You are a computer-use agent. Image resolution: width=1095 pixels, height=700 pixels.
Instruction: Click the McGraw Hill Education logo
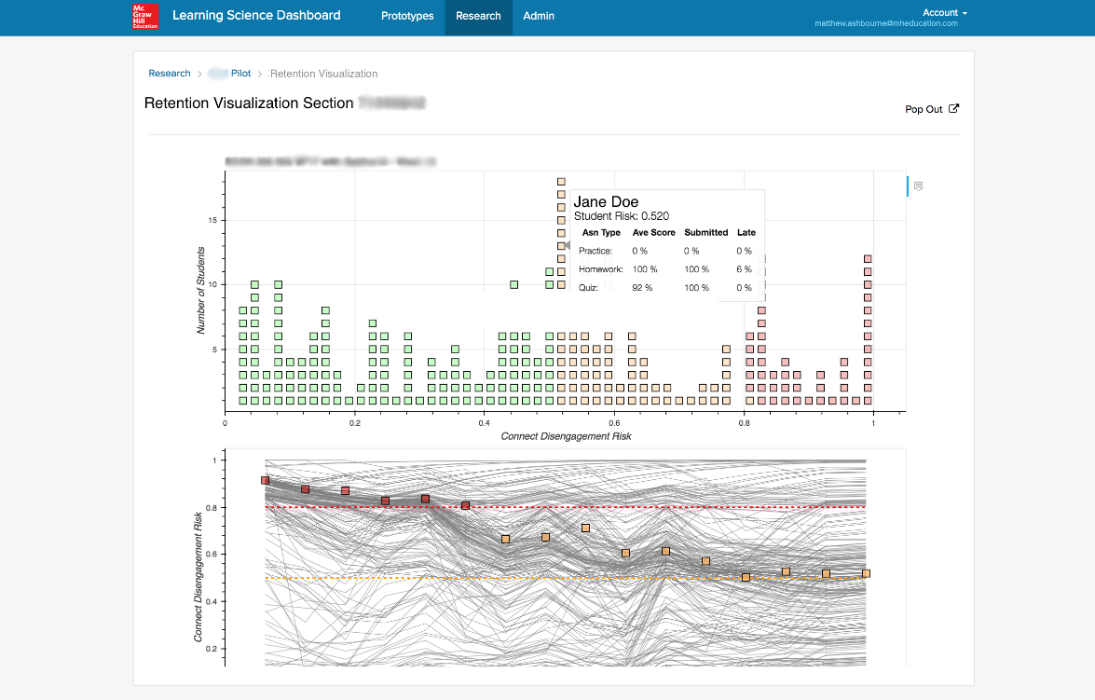coord(145,16)
